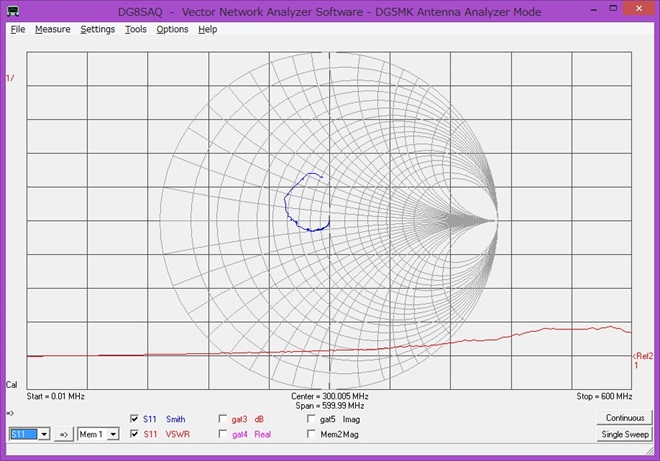The width and height of the screenshot is (660, 461).
Task: Click the Imag display type label
Action: point(351,419)
